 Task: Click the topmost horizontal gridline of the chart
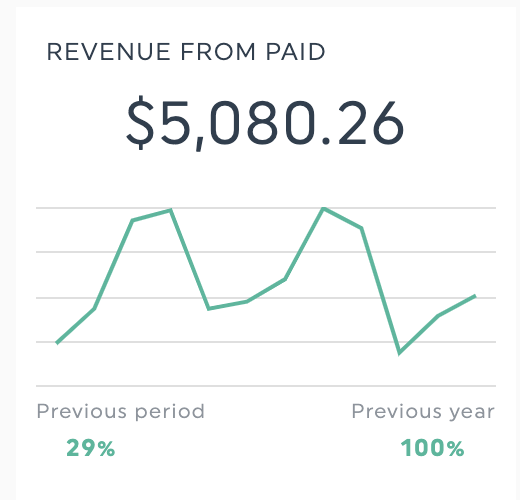(266, 208)
